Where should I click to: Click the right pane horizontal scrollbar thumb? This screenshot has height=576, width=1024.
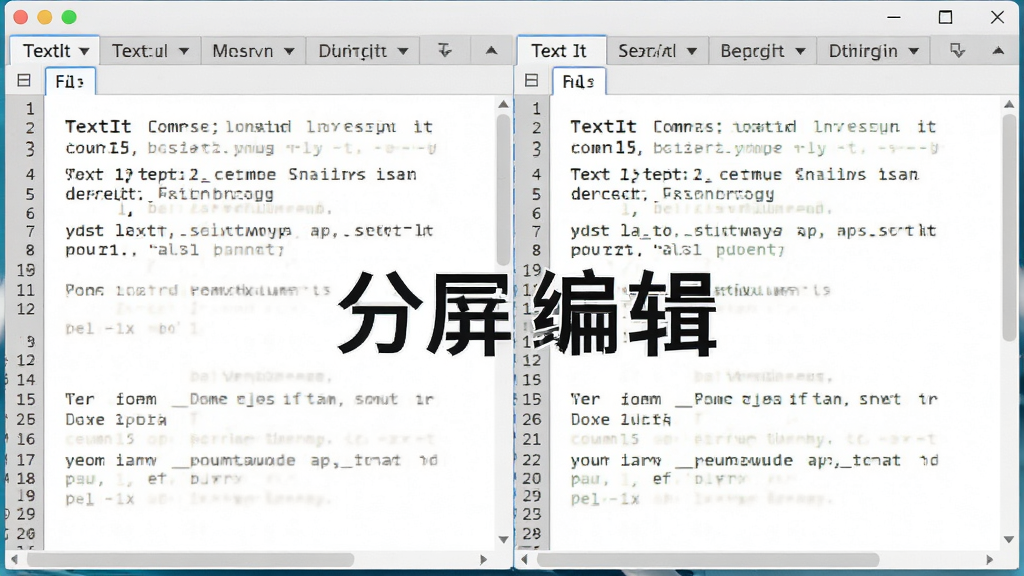(708, 560)
